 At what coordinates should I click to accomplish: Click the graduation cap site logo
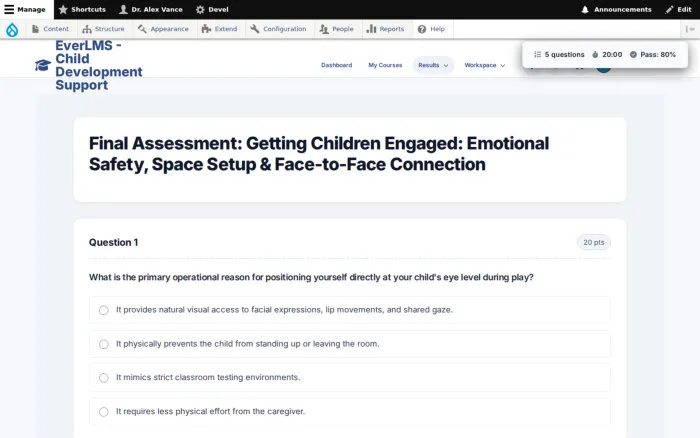pos(43,65)
